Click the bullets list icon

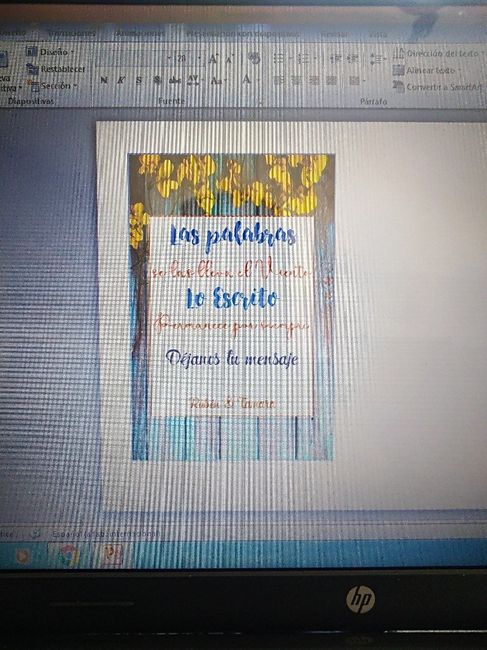(x=279, y=58)
